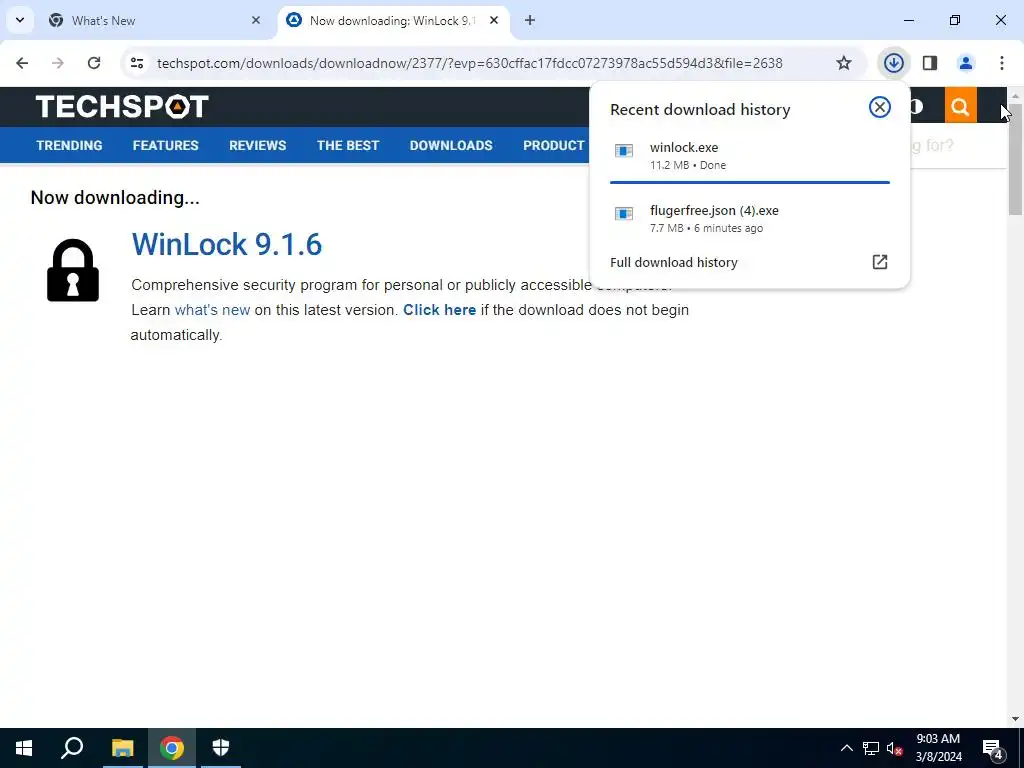Close the Now downloading WinLock tab
The image size is (1024, 768).
tap(494, 20)
